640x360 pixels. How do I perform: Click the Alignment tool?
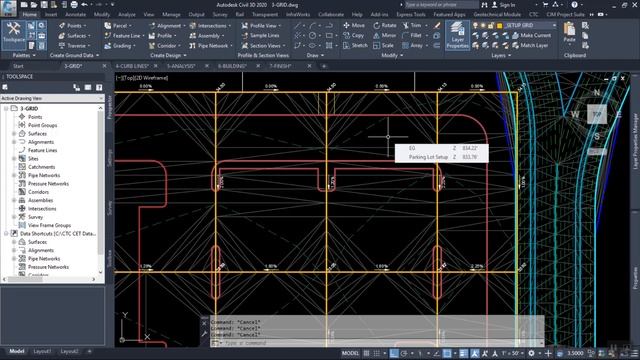(166, 26)
